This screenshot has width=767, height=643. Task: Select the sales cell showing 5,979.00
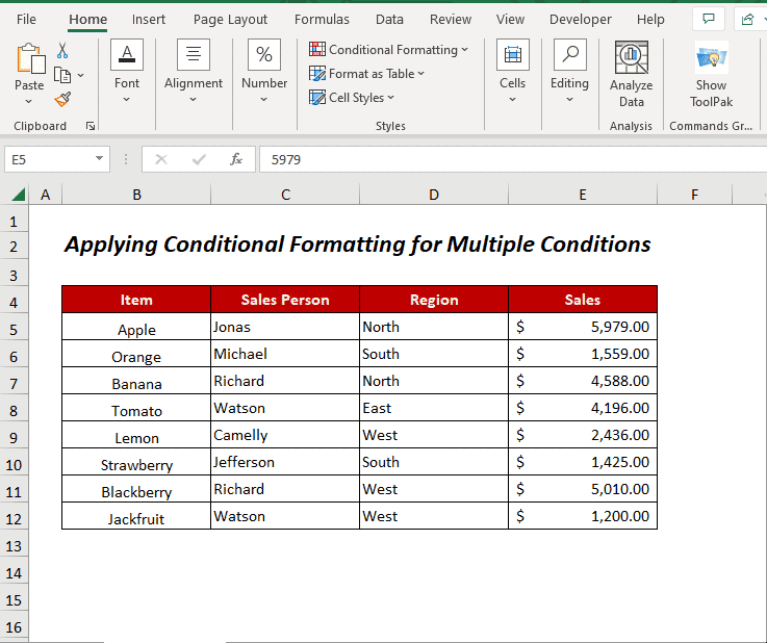tap(583, 327)
